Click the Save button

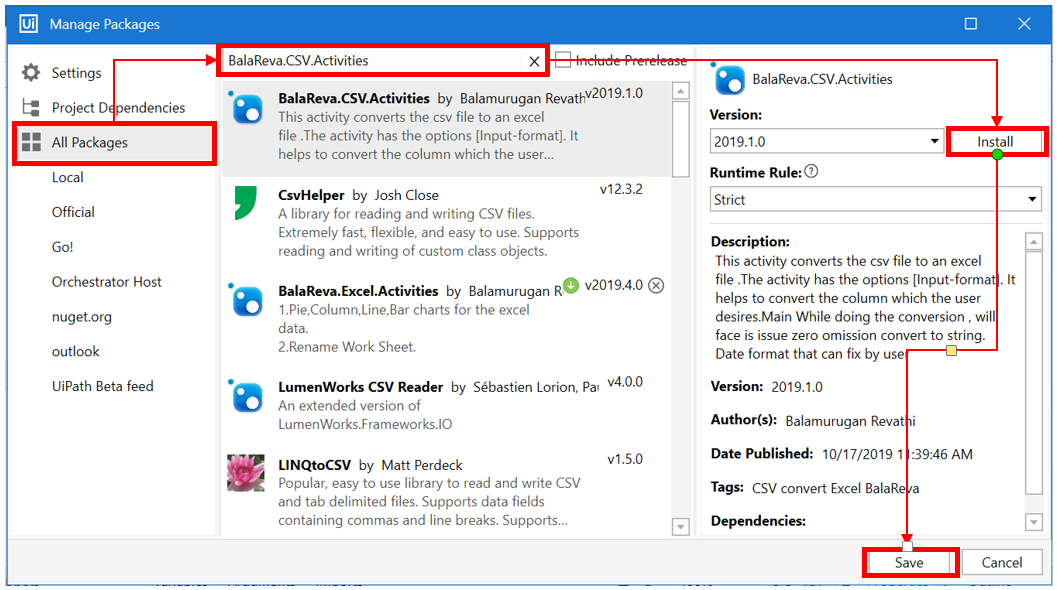point(909,562)
